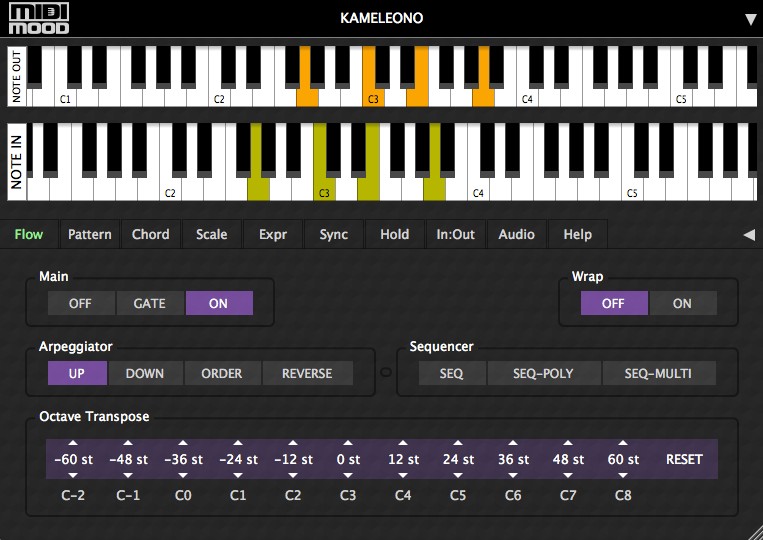Click the down arrow below -24 st

point(238,476)
